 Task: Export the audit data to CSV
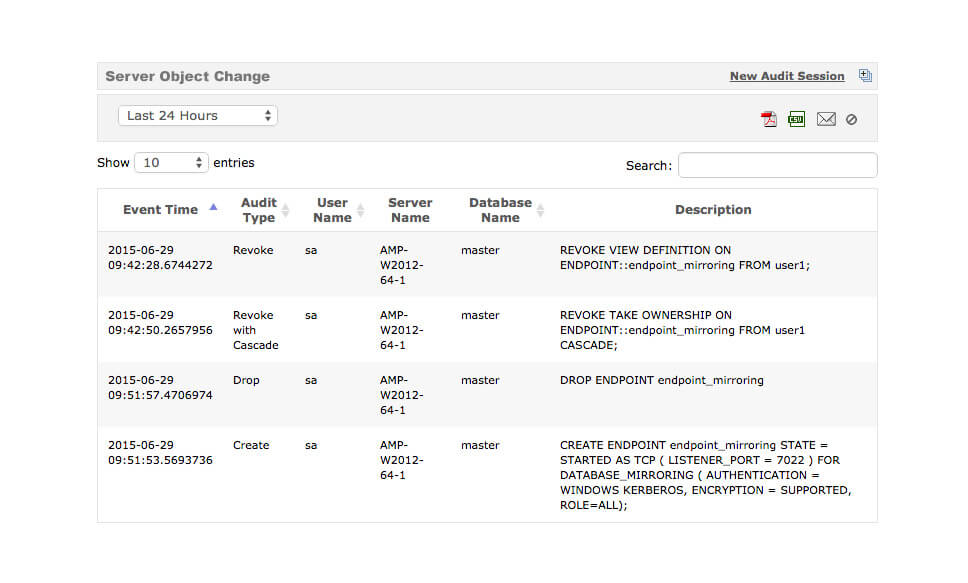[x=796, y=119]
